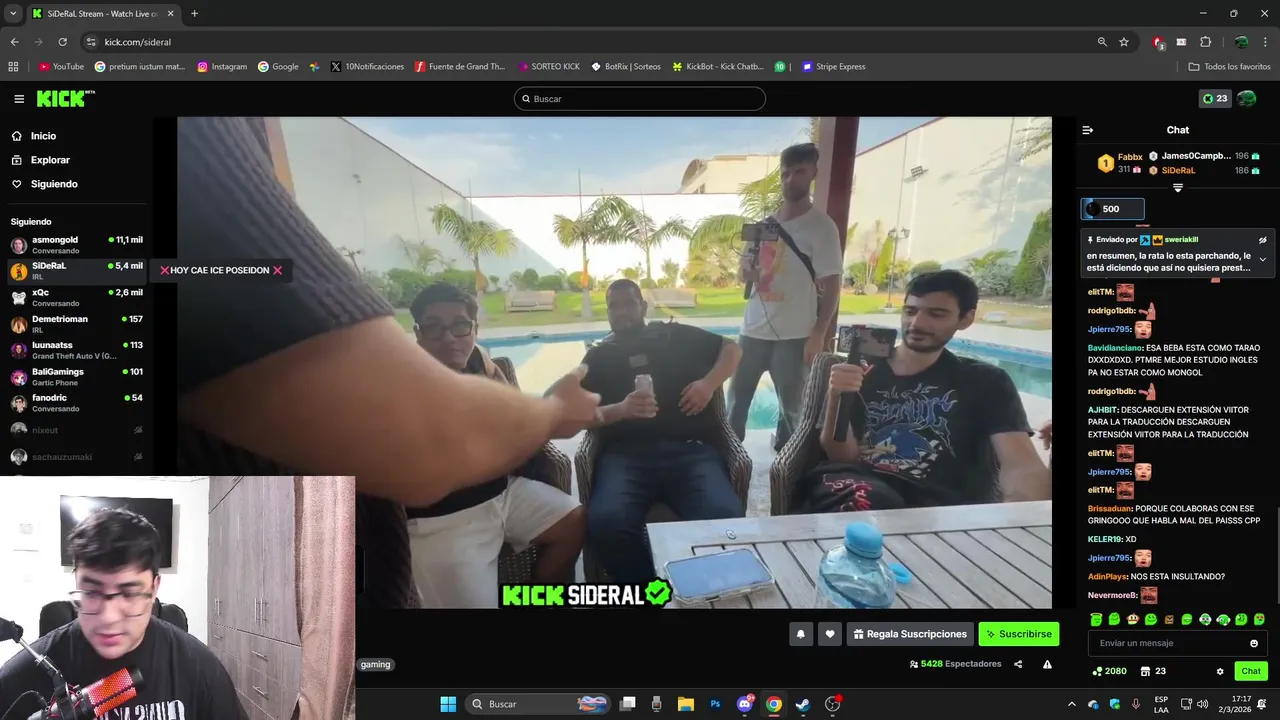1280x720 pixels.
Task: Select the last quick emote in row
Action: [1259, 620]
